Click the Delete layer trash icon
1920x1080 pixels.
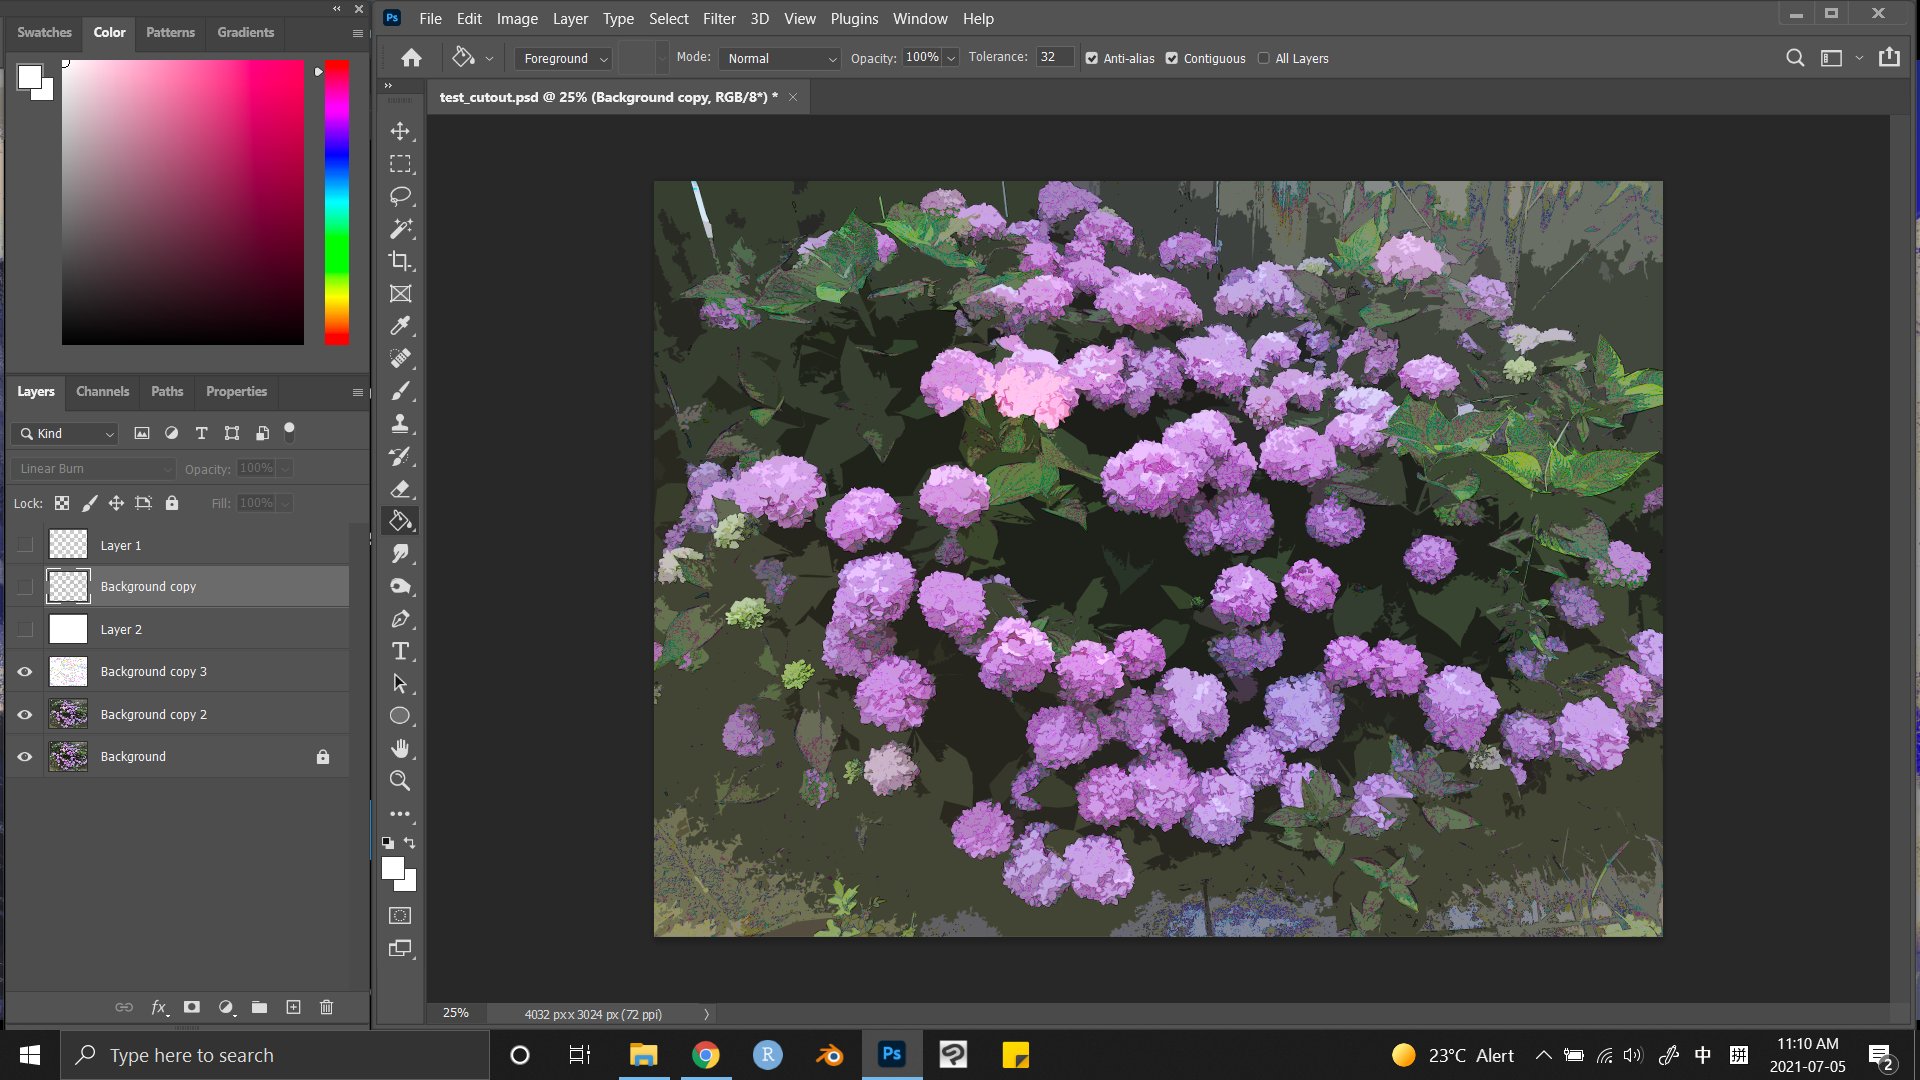326,1007
